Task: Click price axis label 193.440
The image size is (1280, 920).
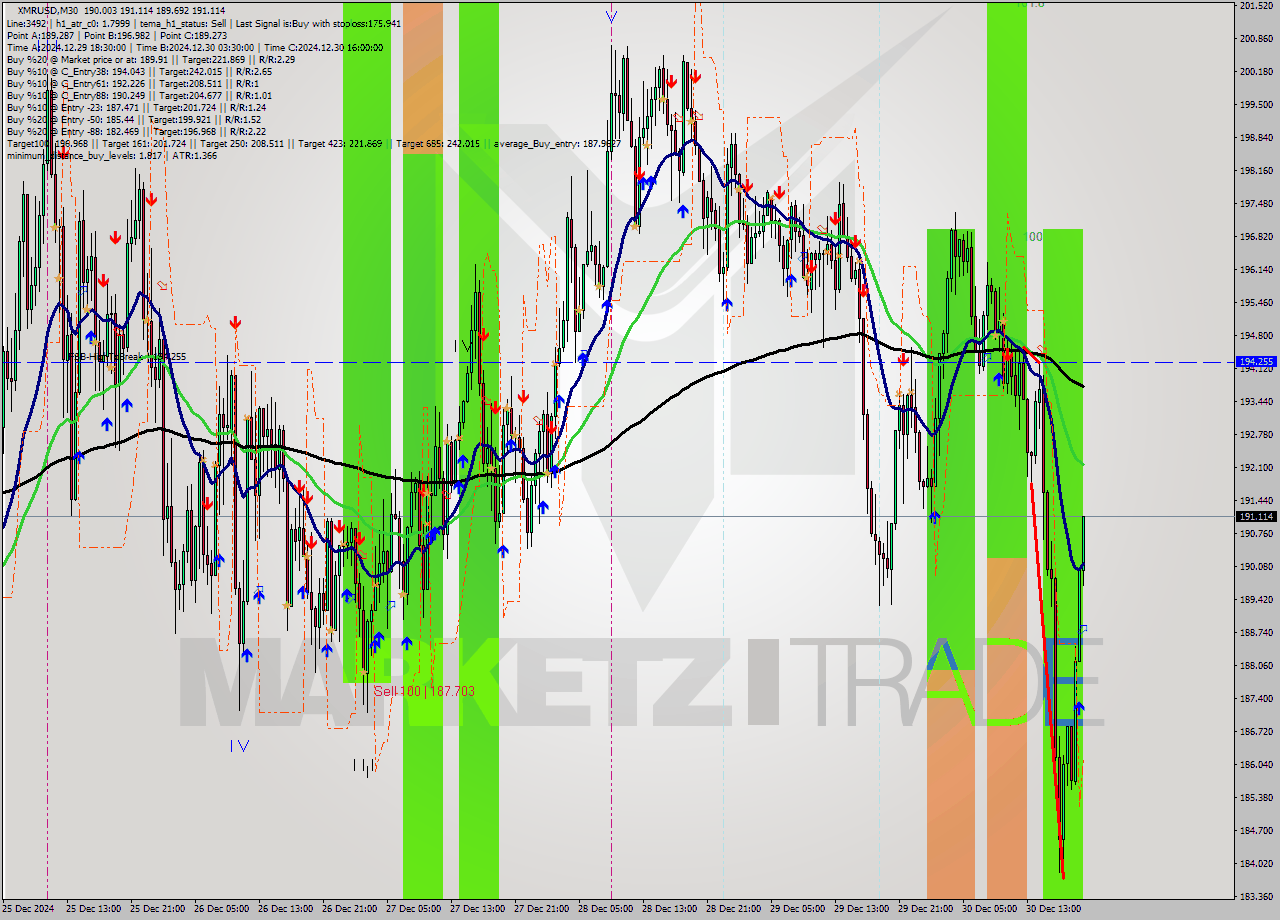Action: [x=1255, y=402]
